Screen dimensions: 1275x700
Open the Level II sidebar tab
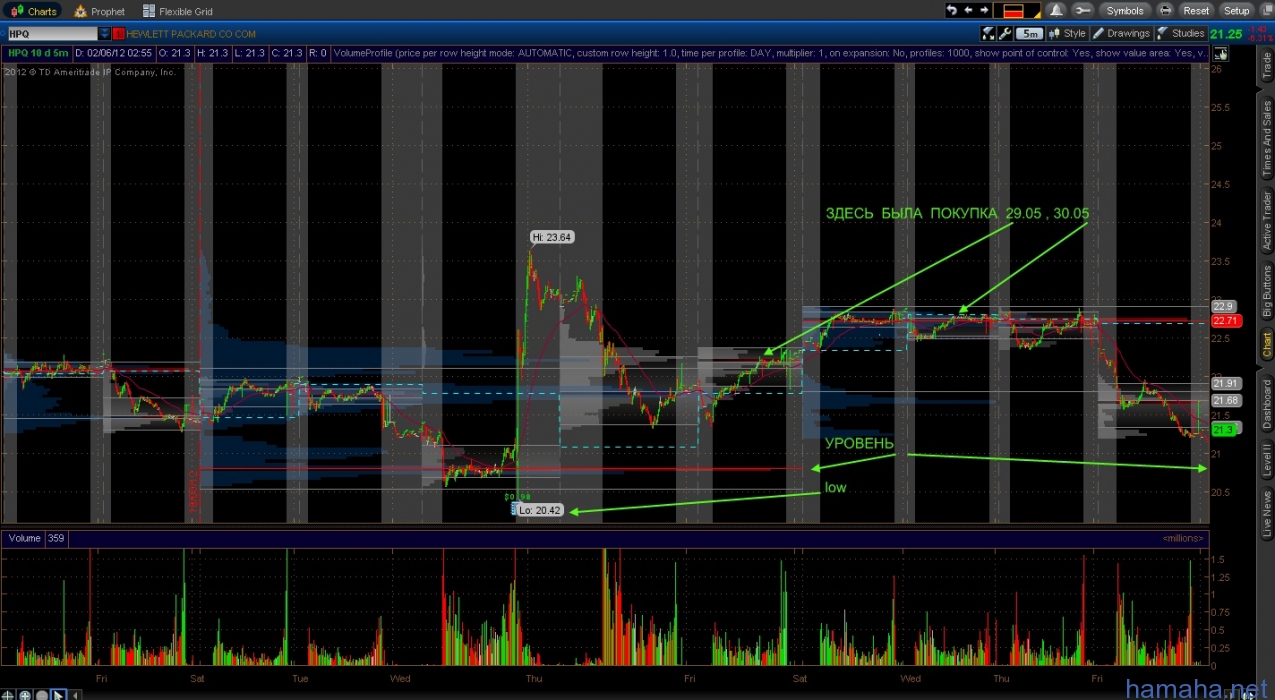click(x=1266, y=462)
